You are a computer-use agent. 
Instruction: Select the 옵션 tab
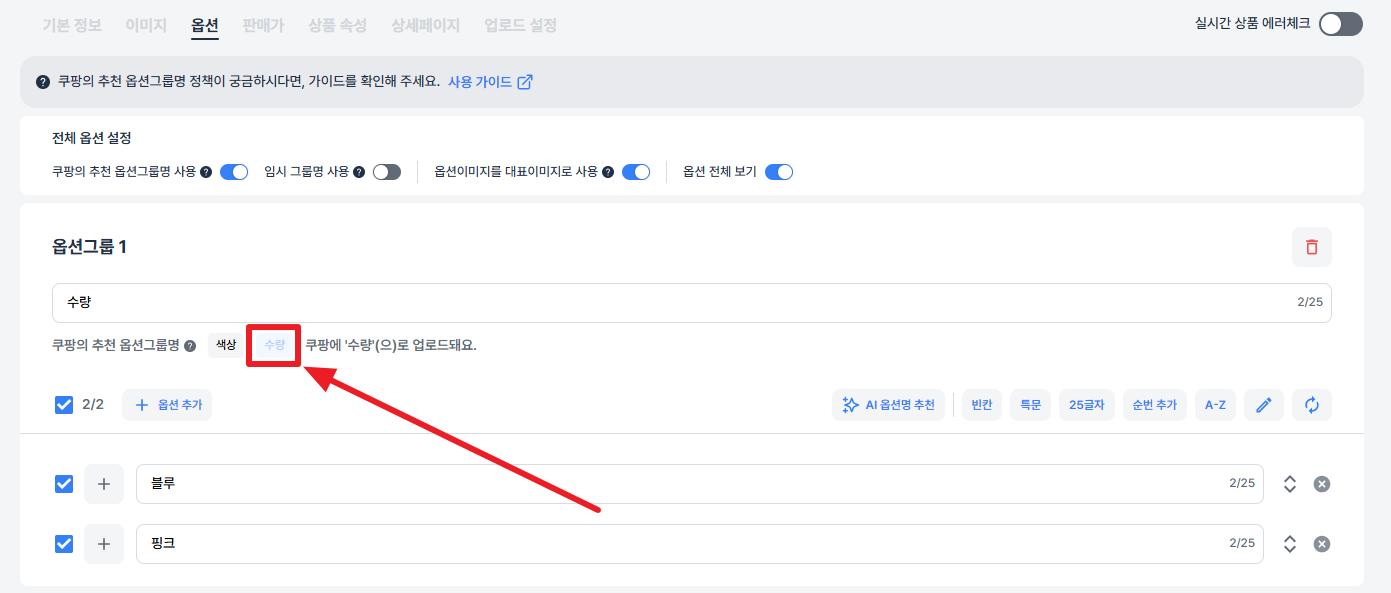click(205, 25)
